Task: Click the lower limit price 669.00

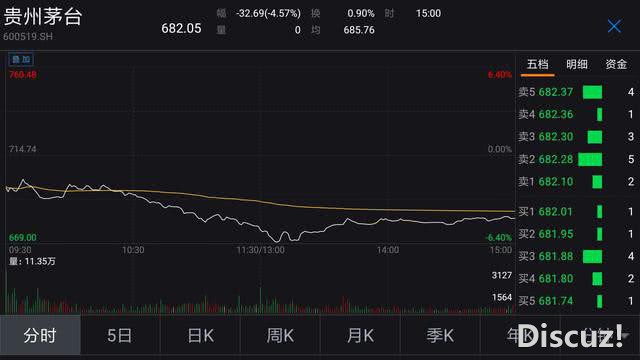Action: coord(23,238)
